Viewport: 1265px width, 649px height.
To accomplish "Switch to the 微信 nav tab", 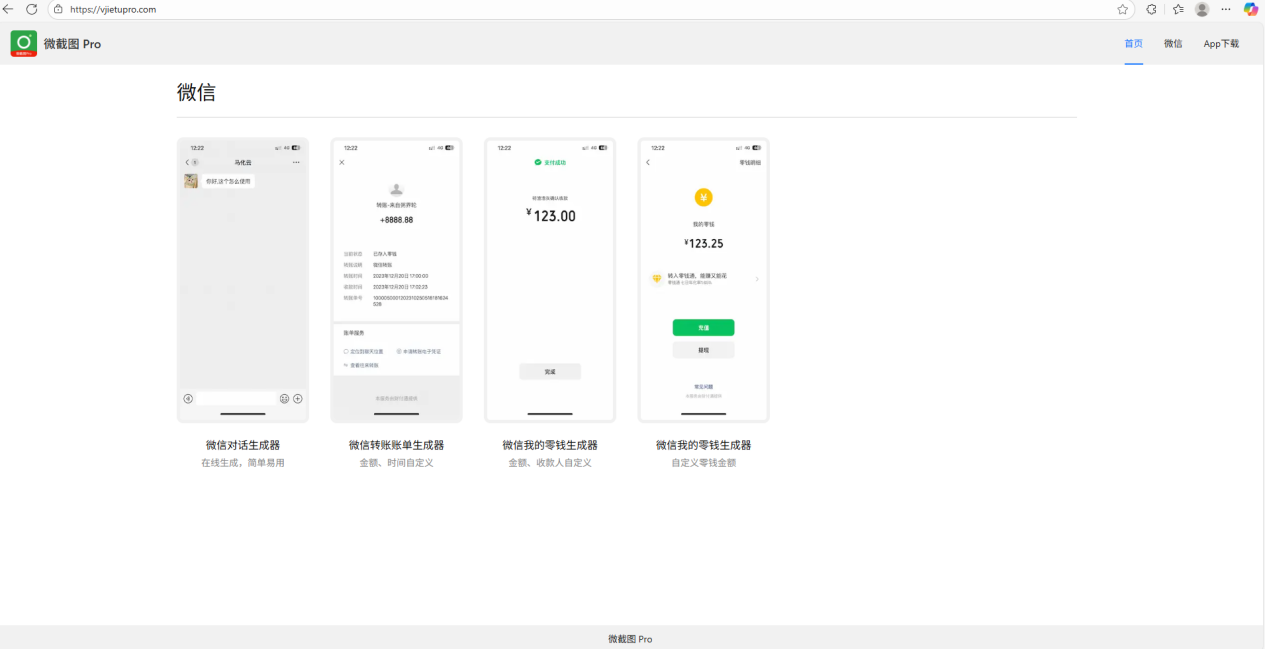I will point(1173,44).
